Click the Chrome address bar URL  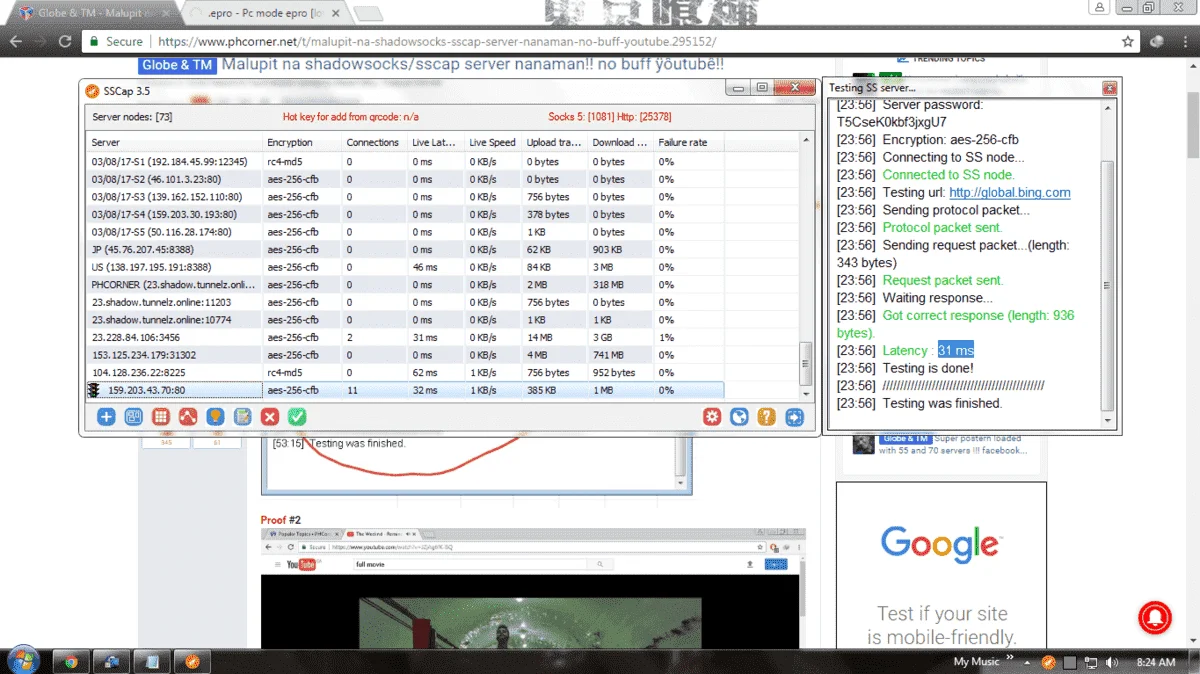(x=437, y=42)
